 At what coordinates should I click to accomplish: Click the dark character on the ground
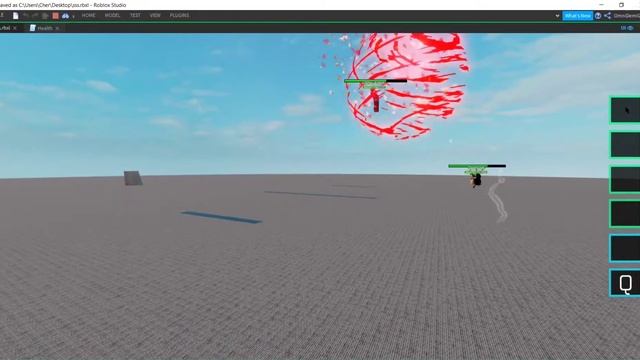476,180
